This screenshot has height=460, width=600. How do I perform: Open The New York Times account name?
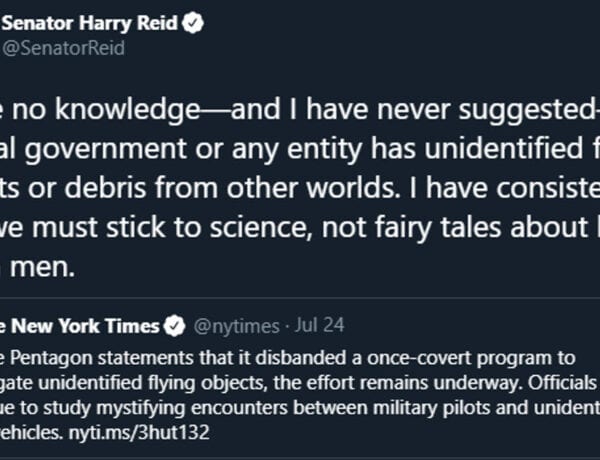pos(80,326)
